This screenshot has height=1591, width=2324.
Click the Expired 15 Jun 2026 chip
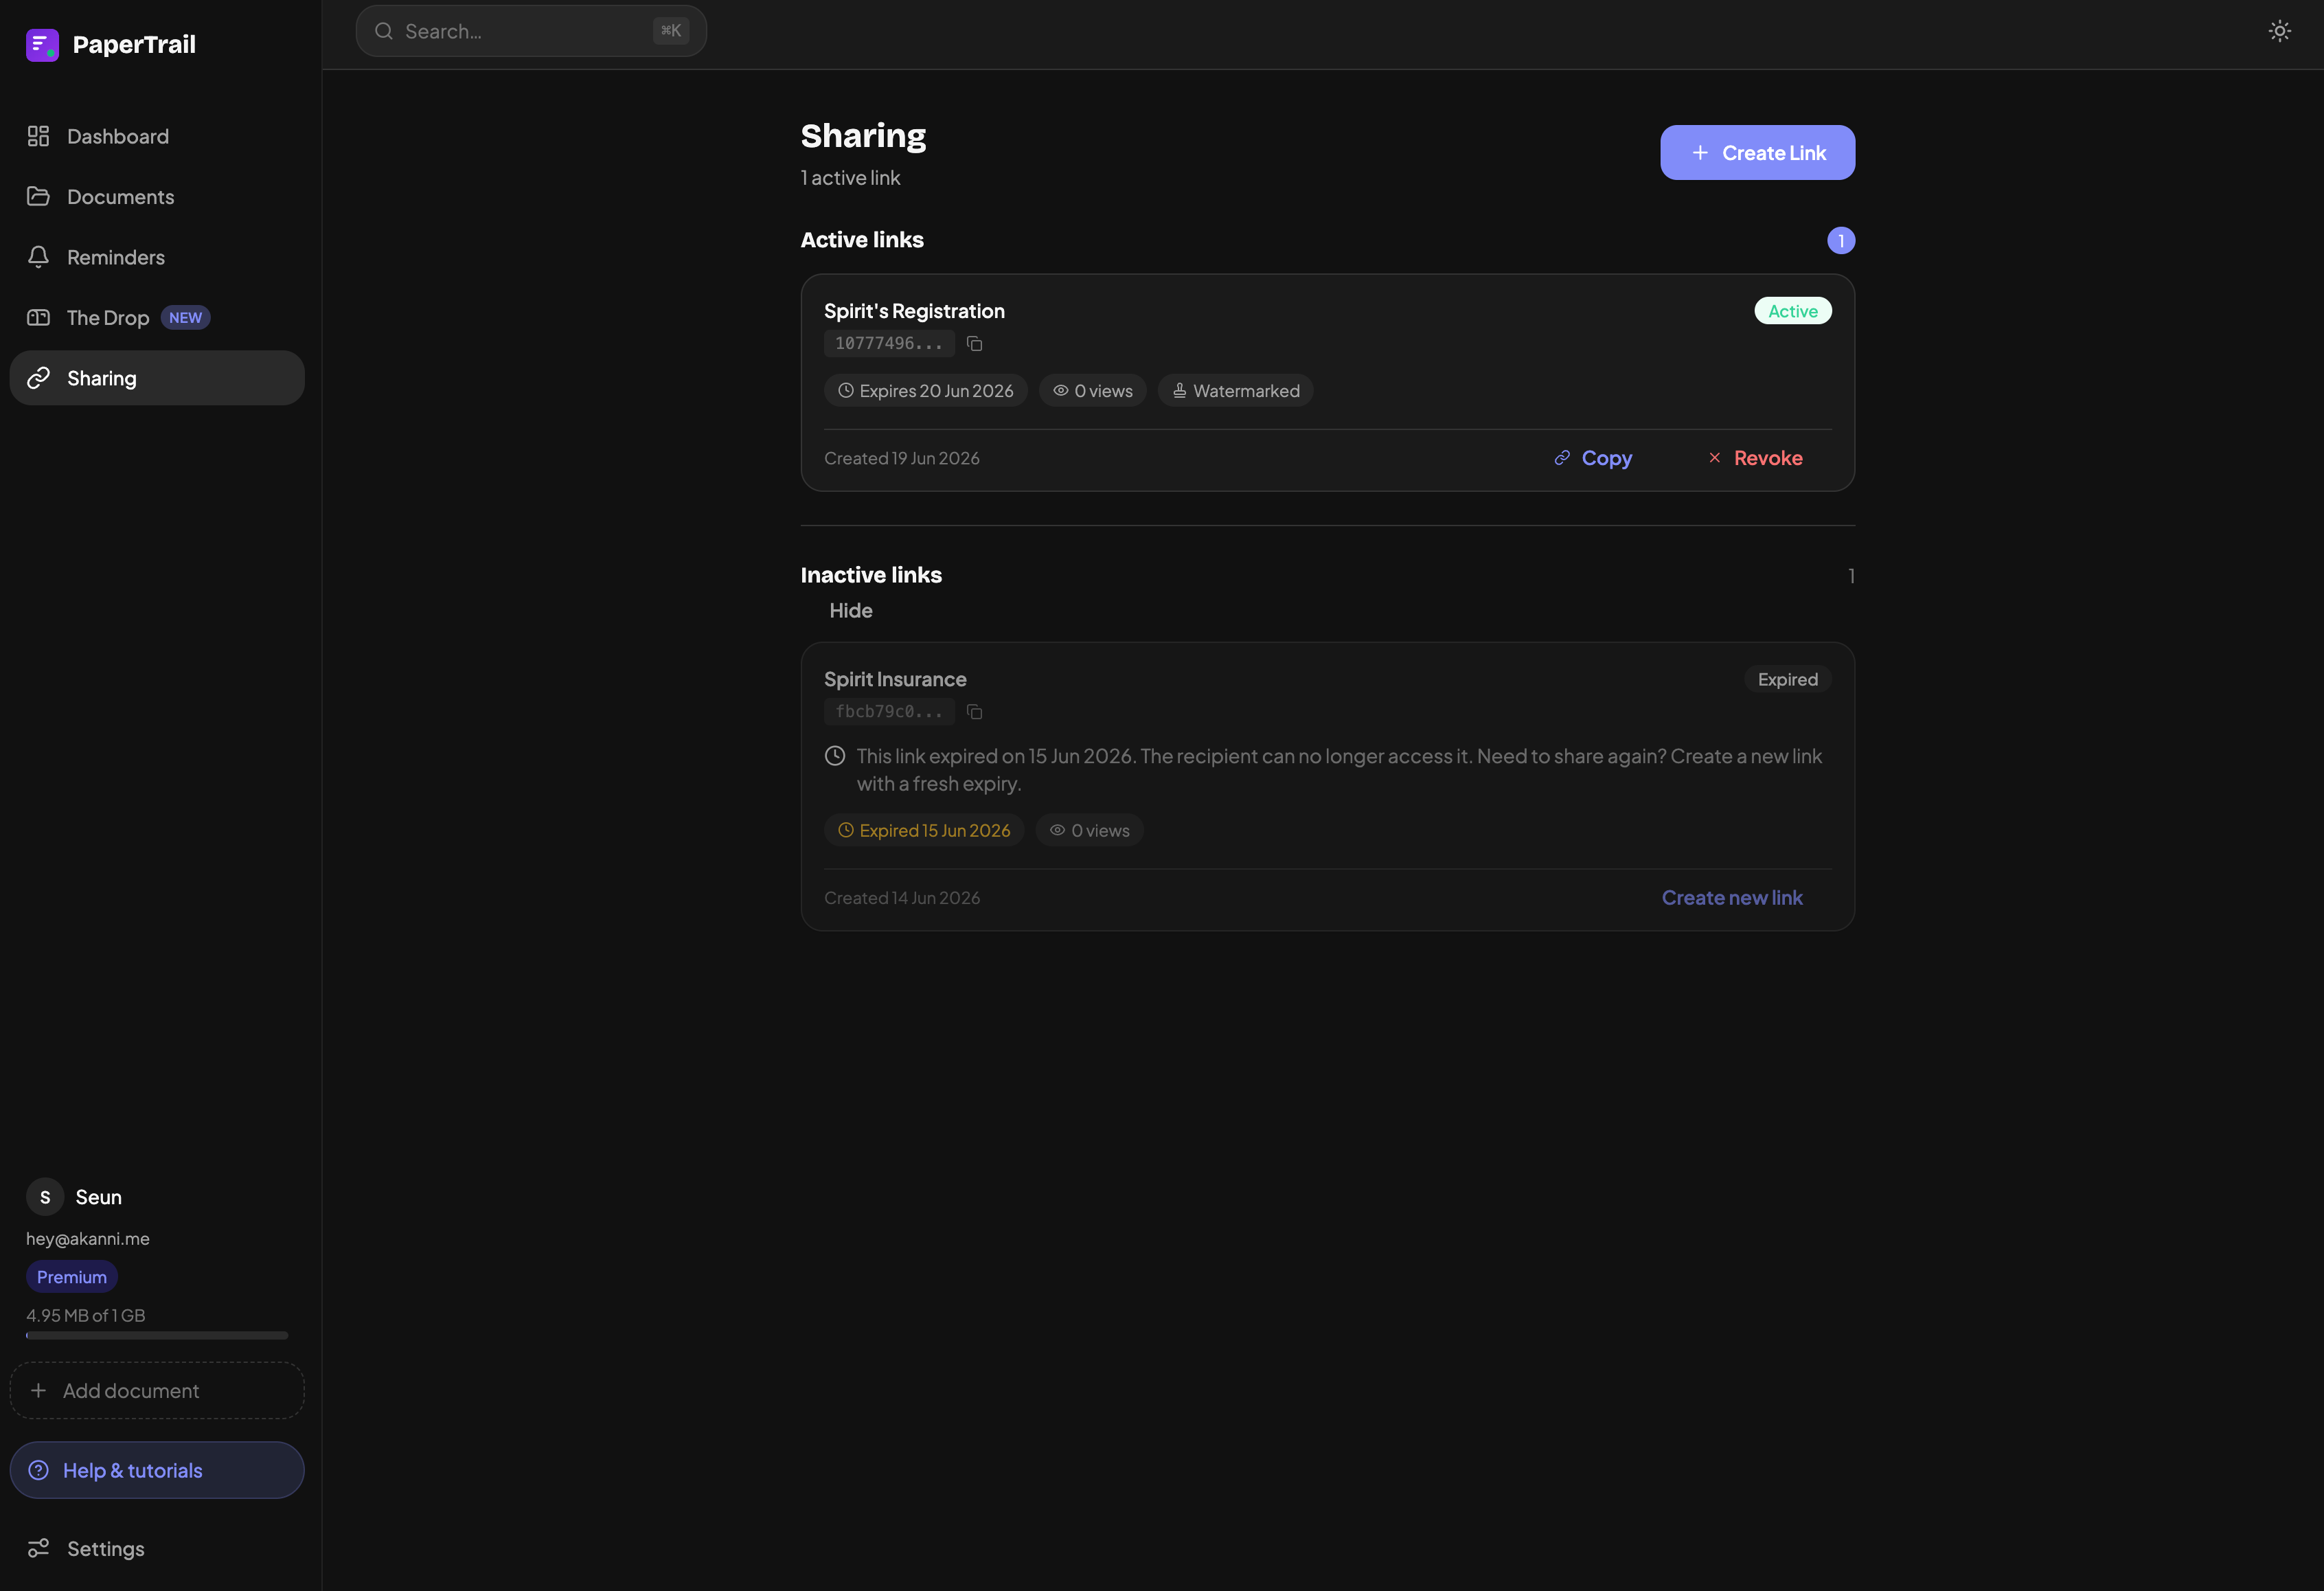(924, 831)
